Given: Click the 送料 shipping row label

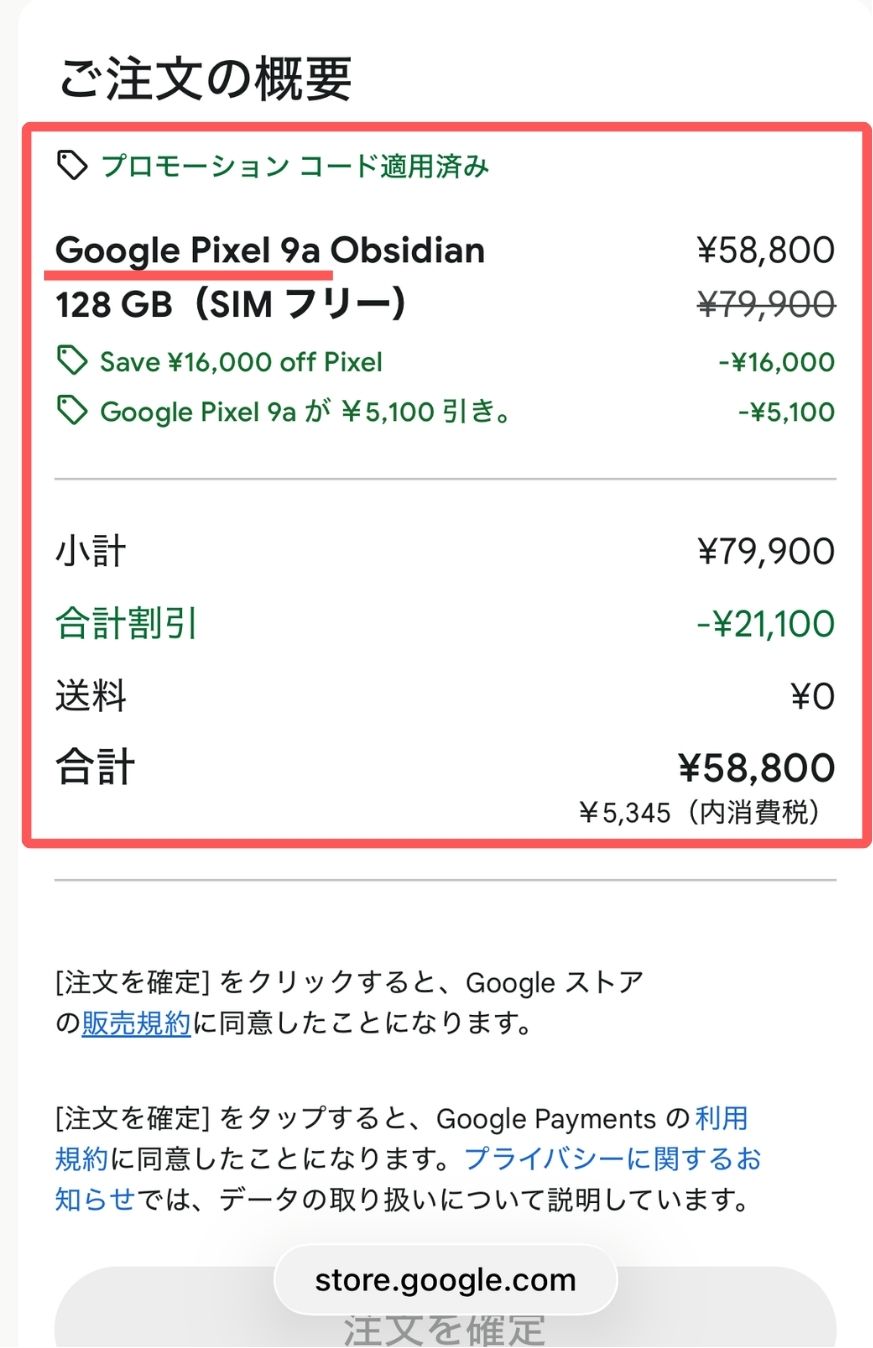Looking at the screenshot, I should pos(91,696).
